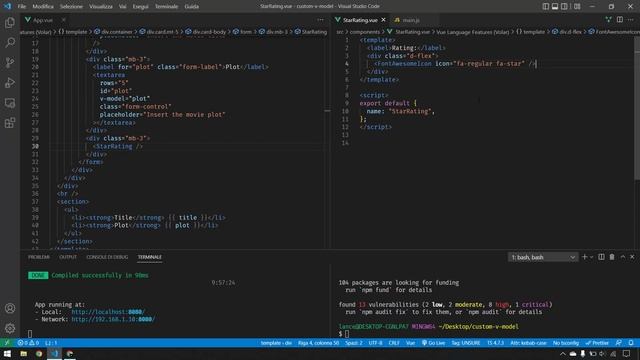Viewport: 640px width, 360px height.
Task: Open notifications via the status bar bell icon
Action: (x=631, y=343)
